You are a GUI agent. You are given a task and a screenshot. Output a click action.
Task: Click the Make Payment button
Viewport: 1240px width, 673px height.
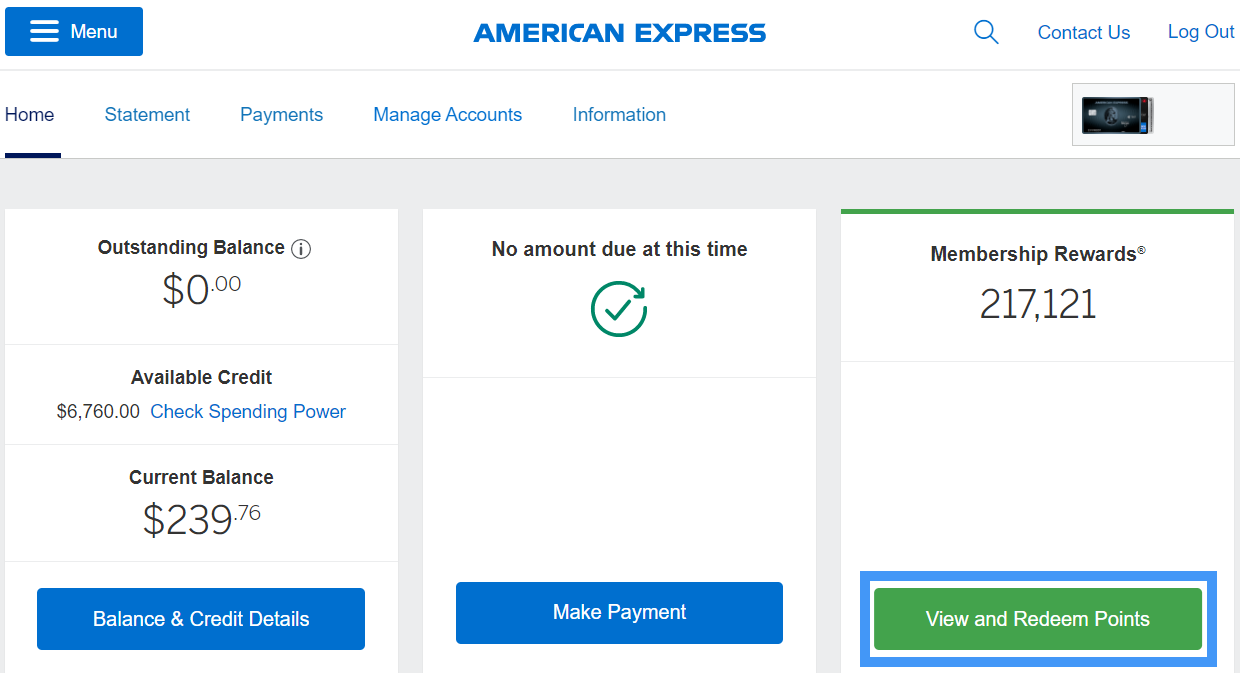pos(619,612)
